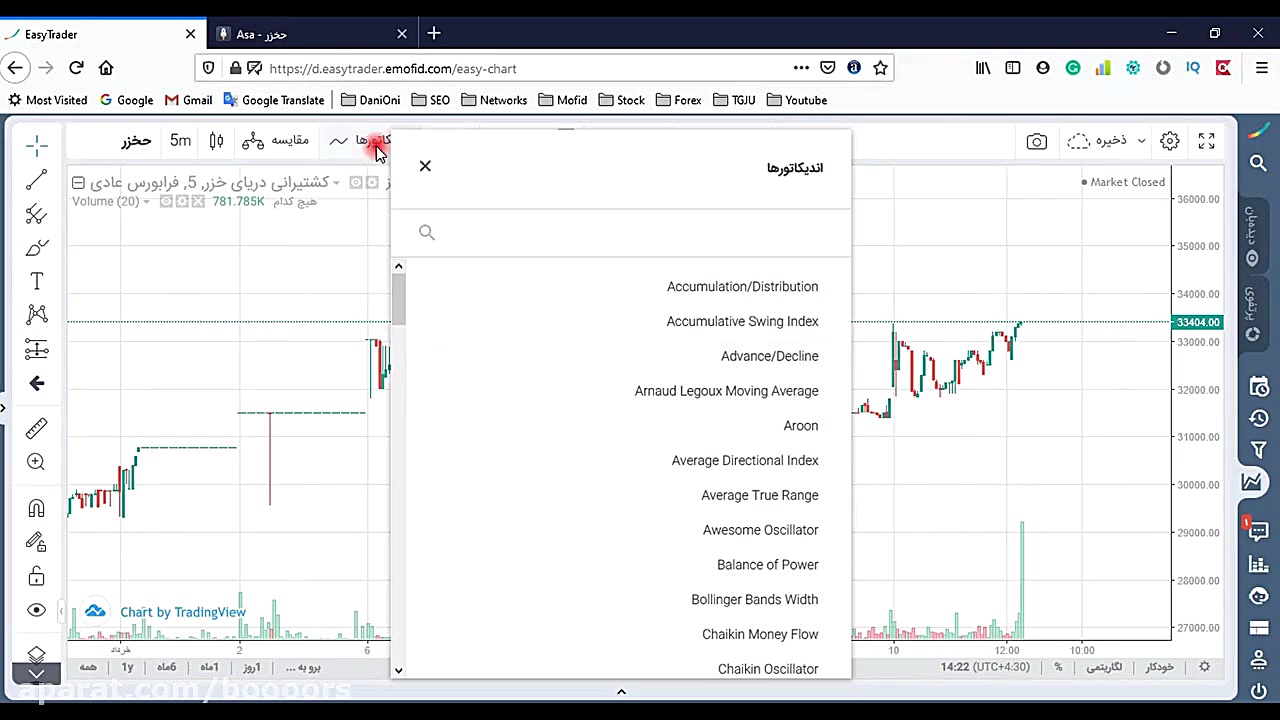The width and height of the screenshot is (1280, 720).
Task: Select the crosshair cursor tool
Action: [x=37, y=146]
